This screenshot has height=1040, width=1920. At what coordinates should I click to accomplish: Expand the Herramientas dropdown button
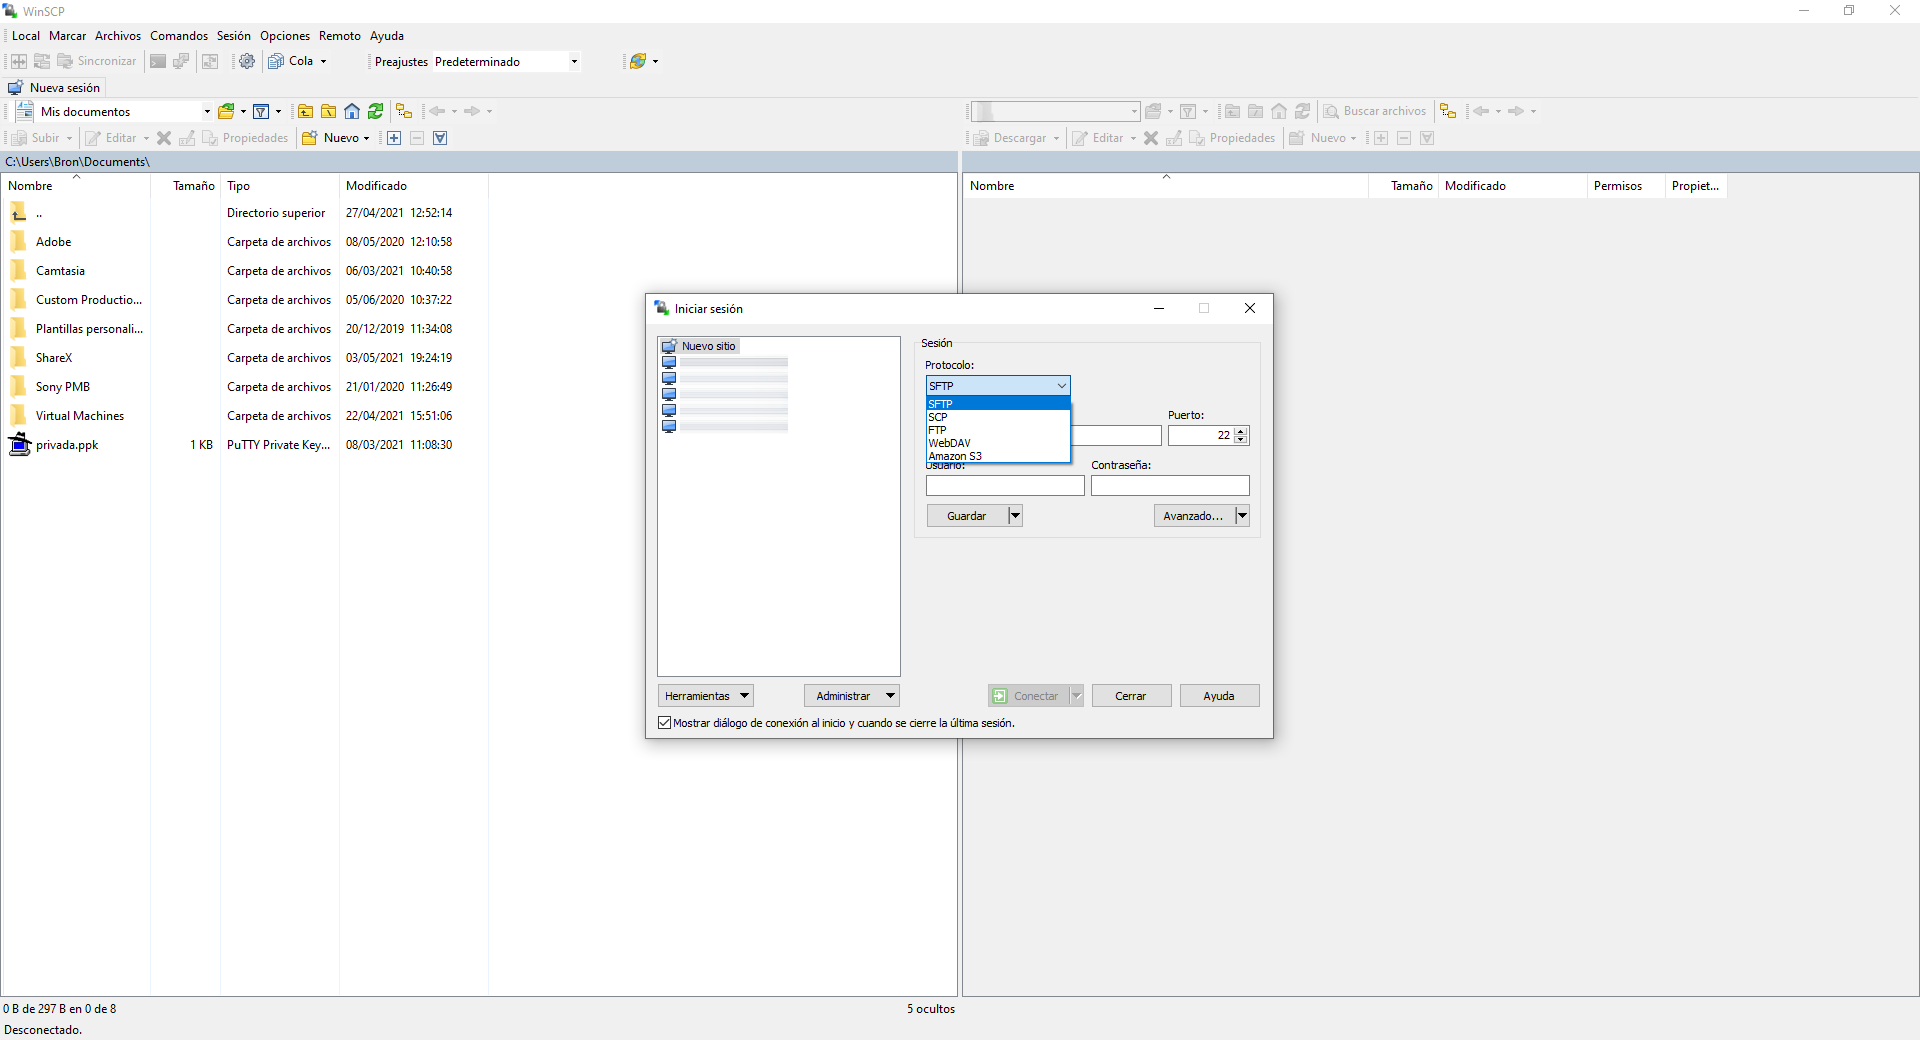click(x=706, y=696)
